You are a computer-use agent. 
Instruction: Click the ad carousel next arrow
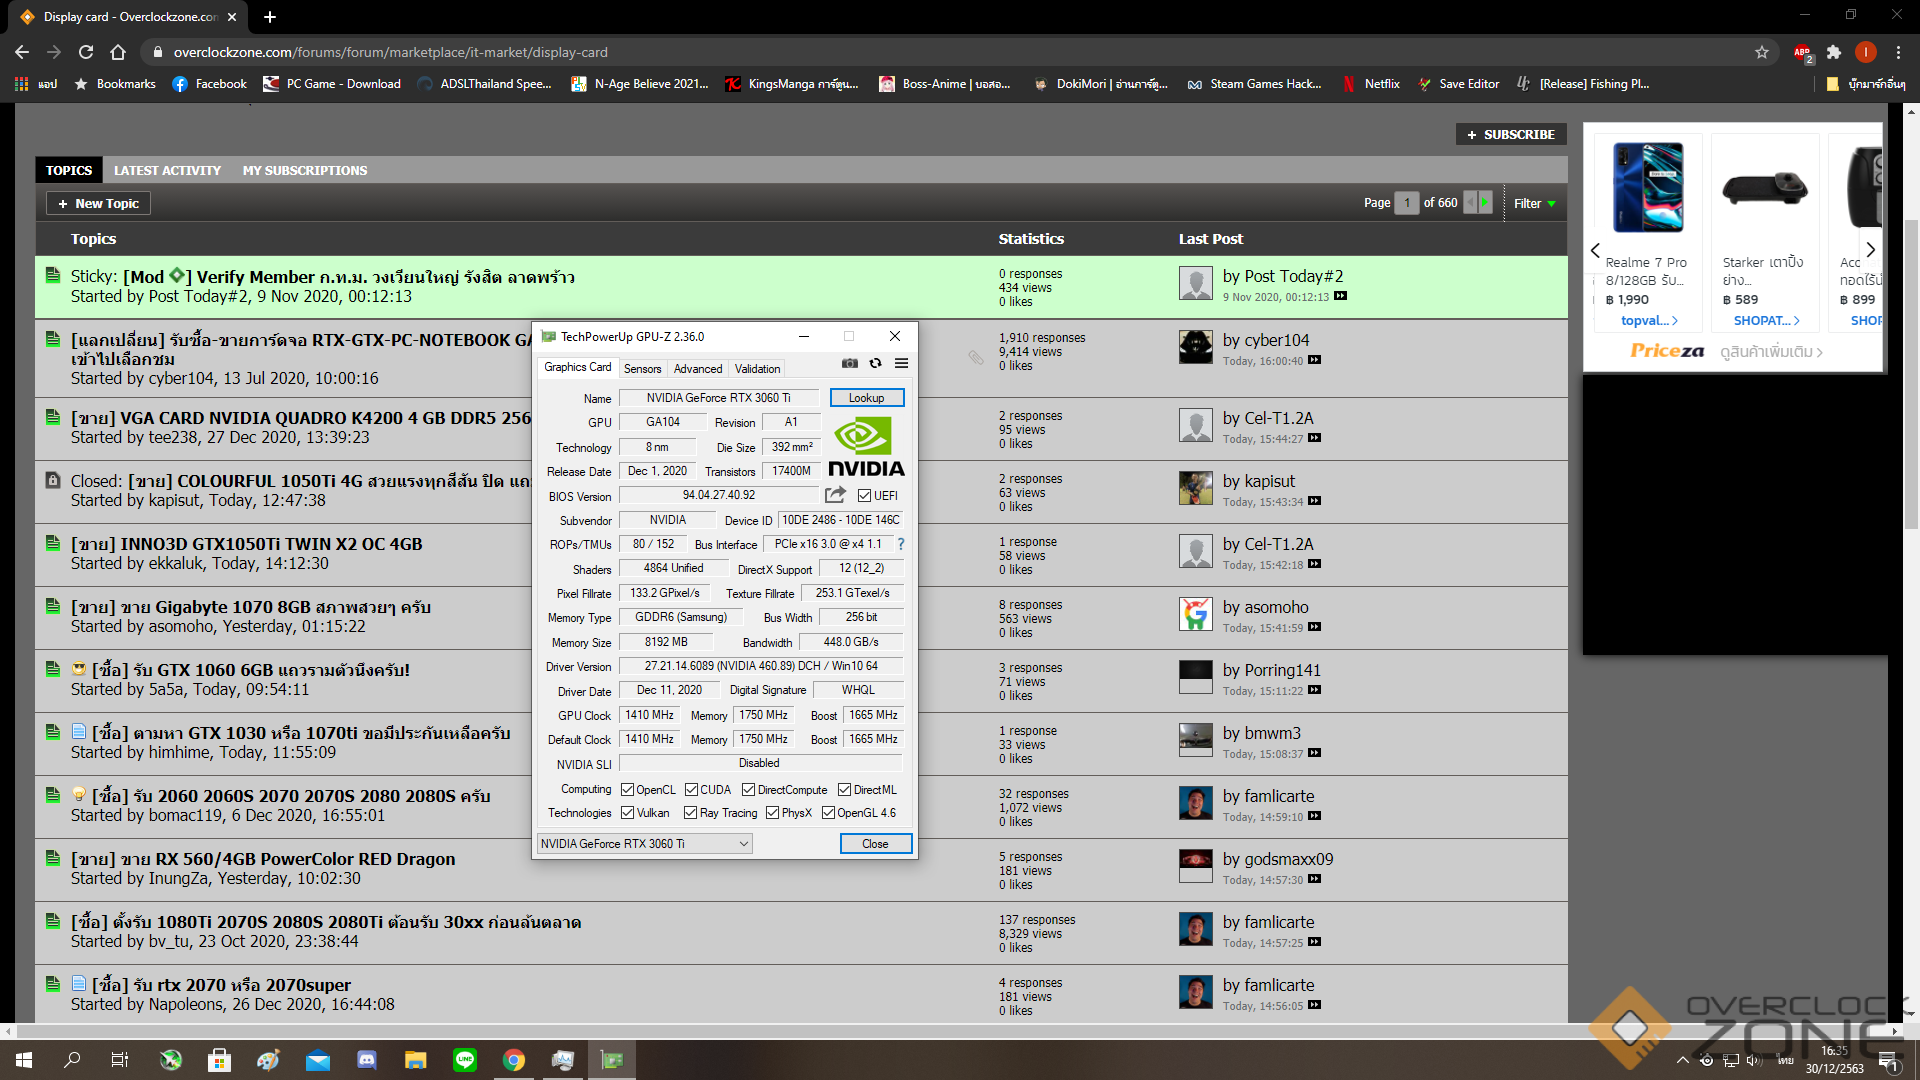(x=1870, y=250)
